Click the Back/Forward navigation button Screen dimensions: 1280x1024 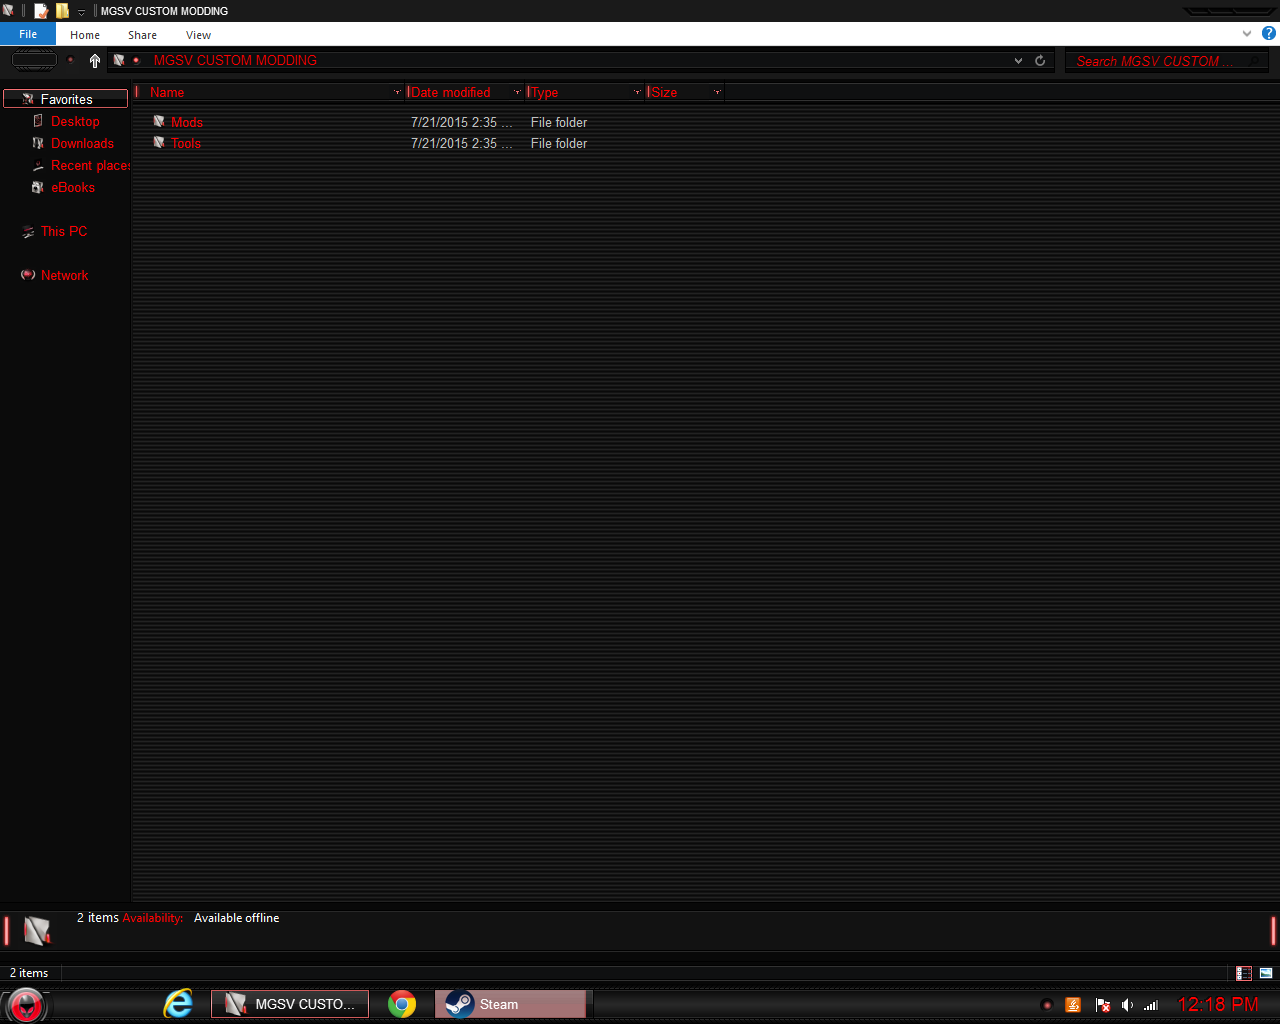[34, 60]
